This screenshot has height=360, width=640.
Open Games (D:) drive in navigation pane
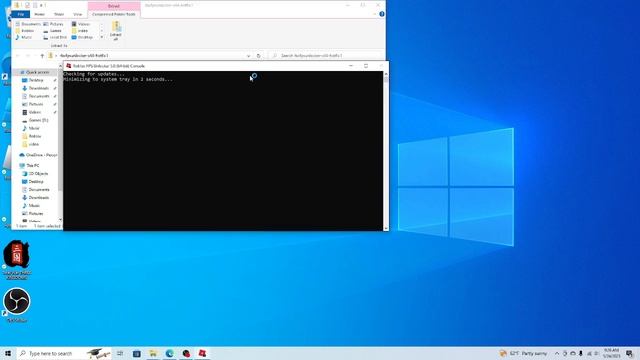point(38,120)
